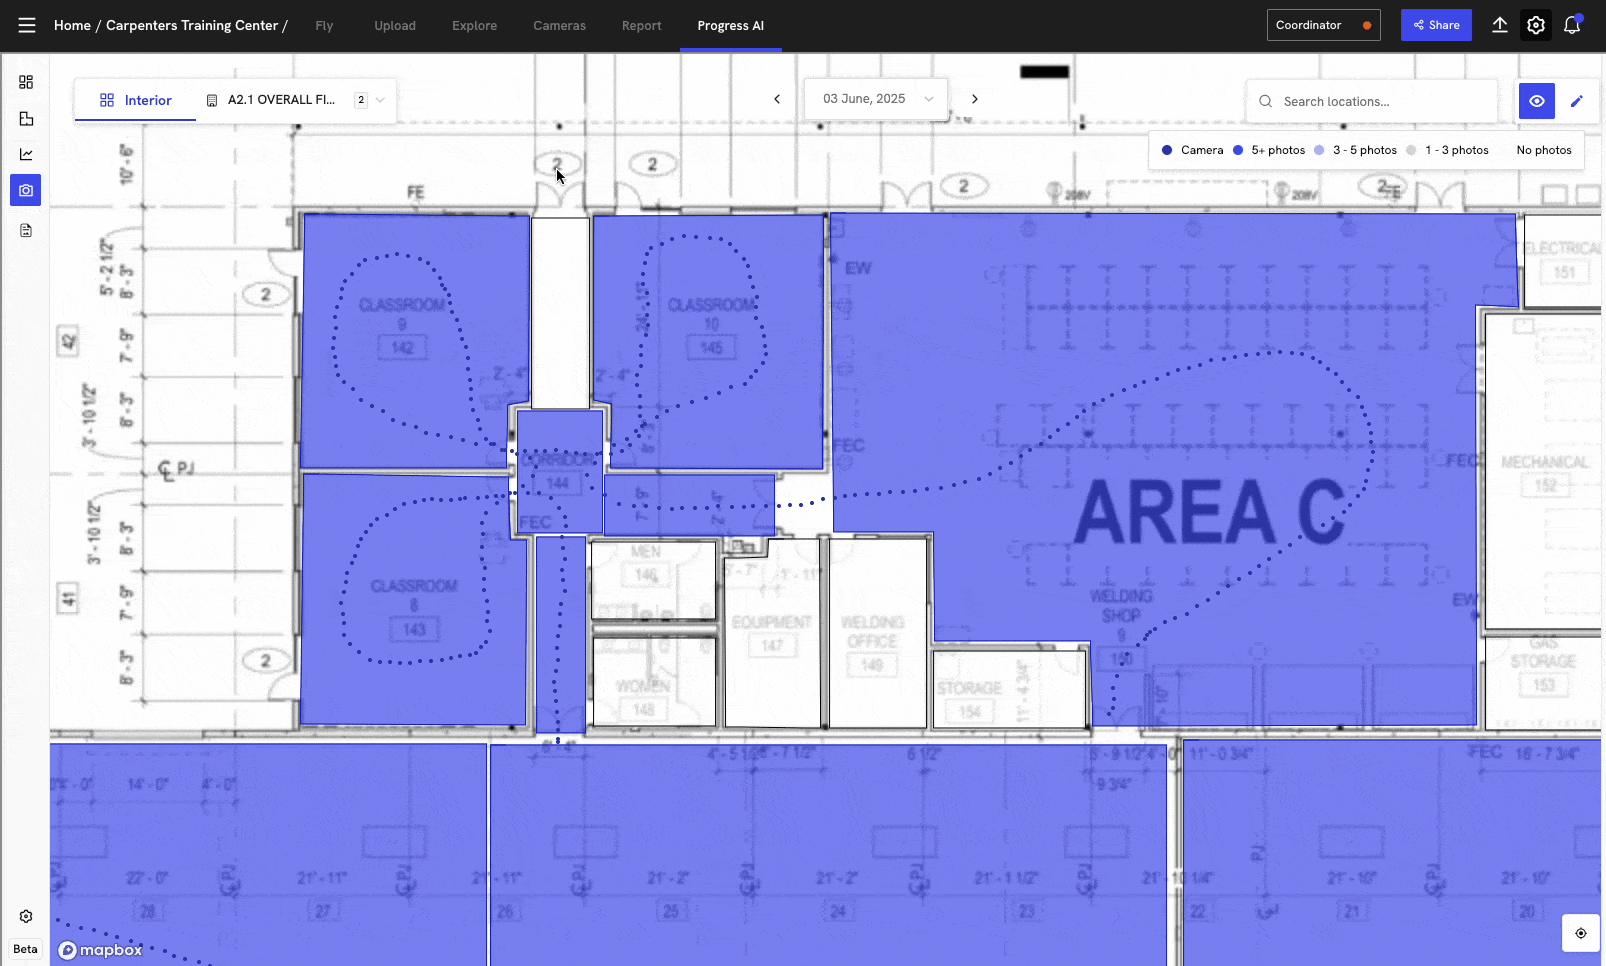Click the upload arrow icon in header
Viewport: 1606px width, 966px height.
[1499, 25]
